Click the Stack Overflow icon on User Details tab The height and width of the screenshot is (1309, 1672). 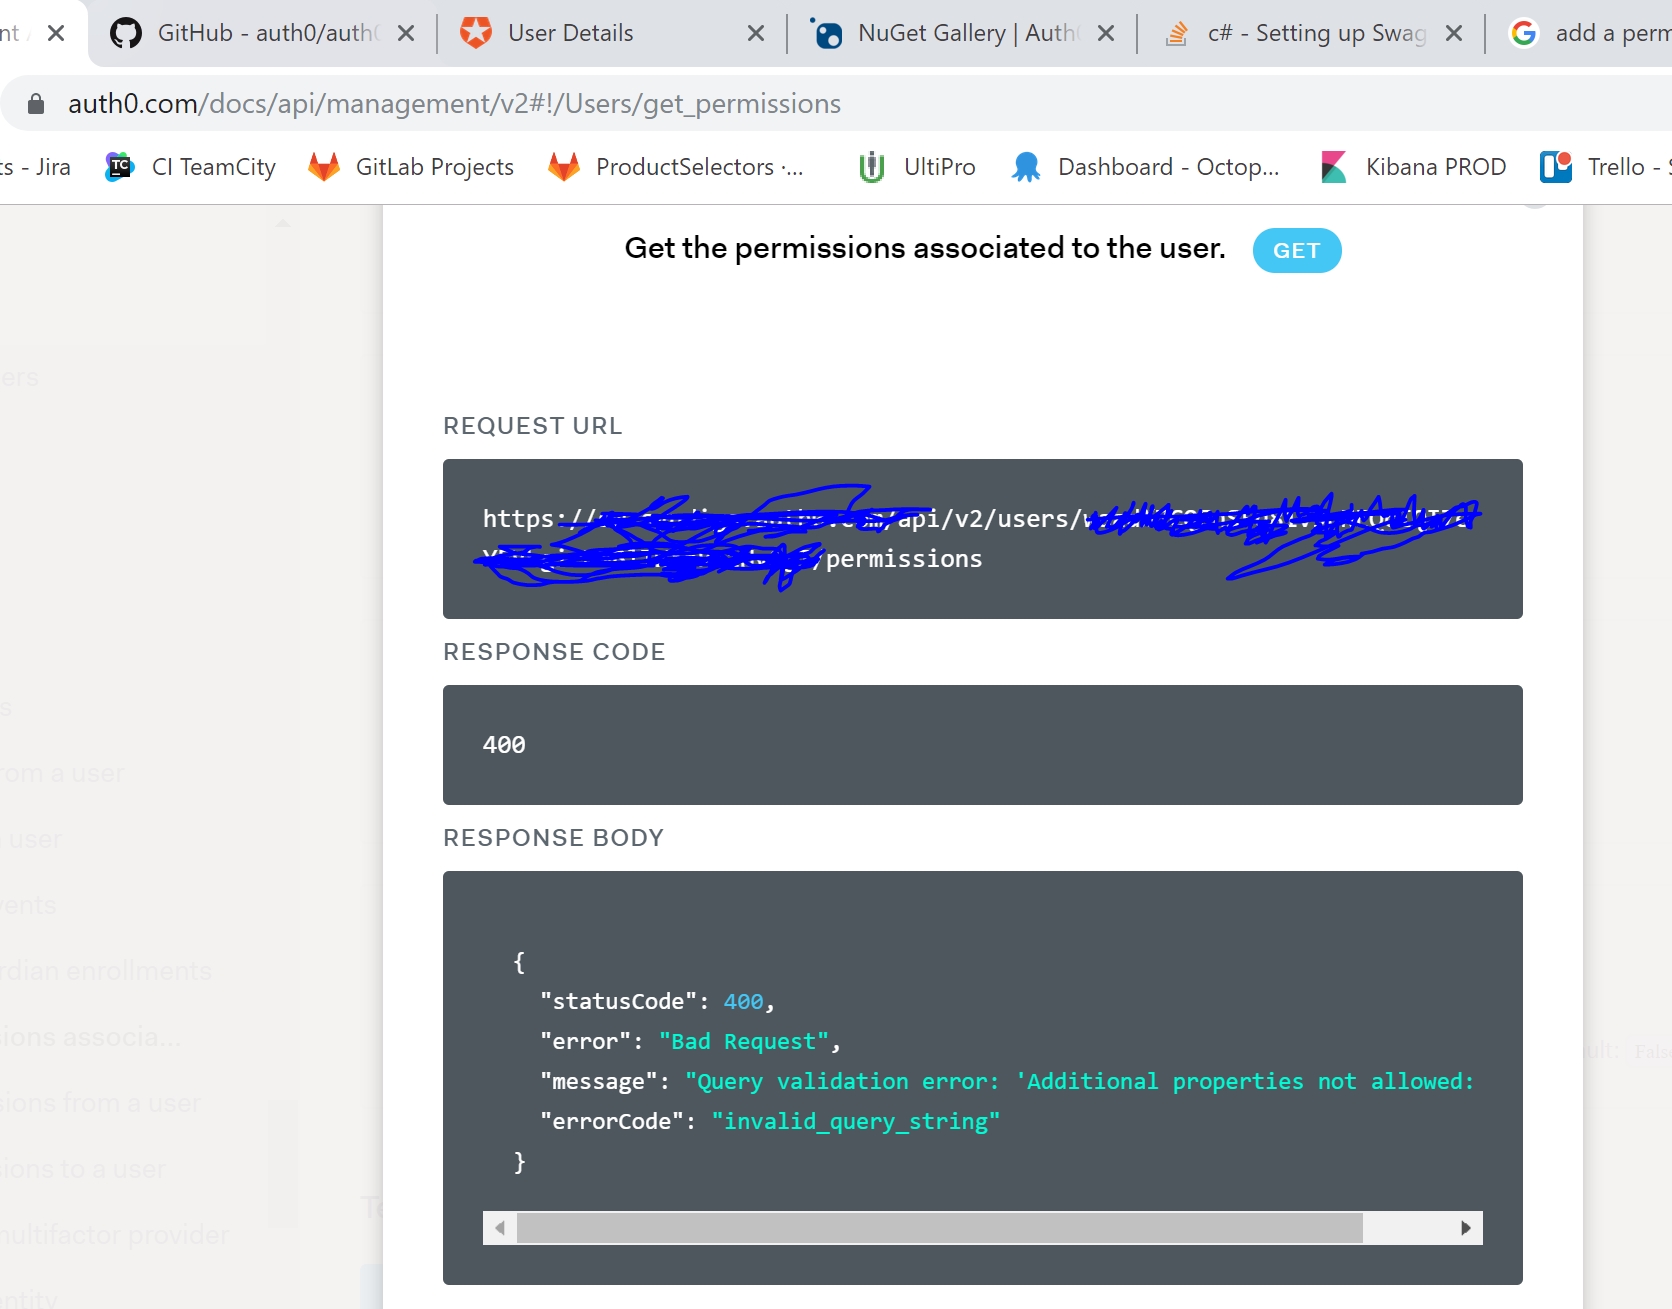coord(476,32)
